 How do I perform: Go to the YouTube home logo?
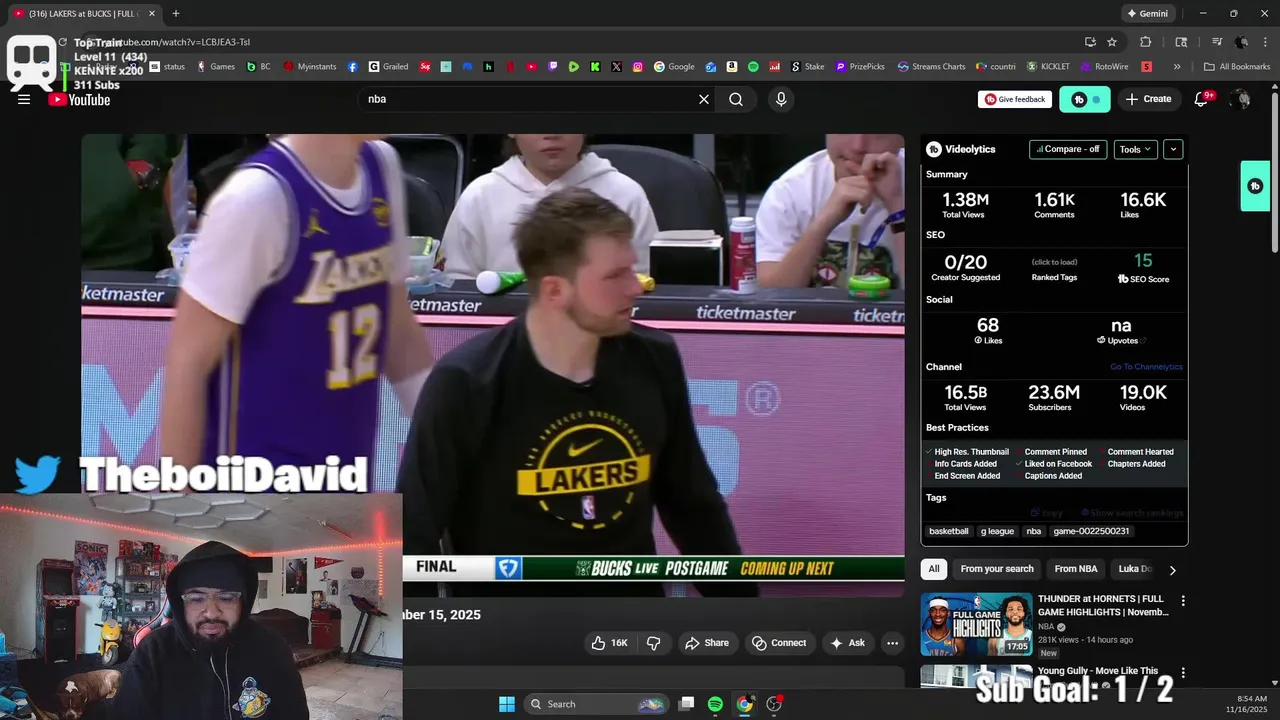pyautogui.click(x=79, y=99)
